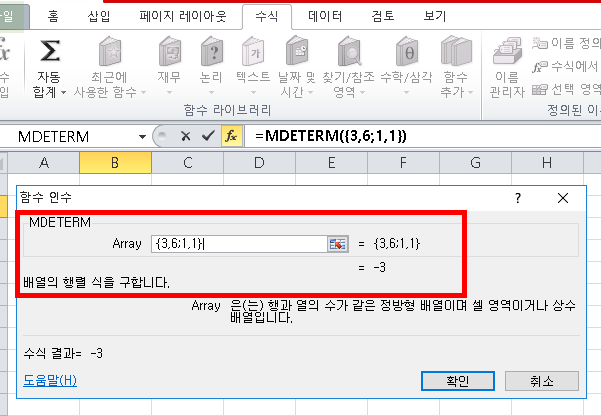Select column B header
This screenshot has width=601, height=416.
point(115,163)
